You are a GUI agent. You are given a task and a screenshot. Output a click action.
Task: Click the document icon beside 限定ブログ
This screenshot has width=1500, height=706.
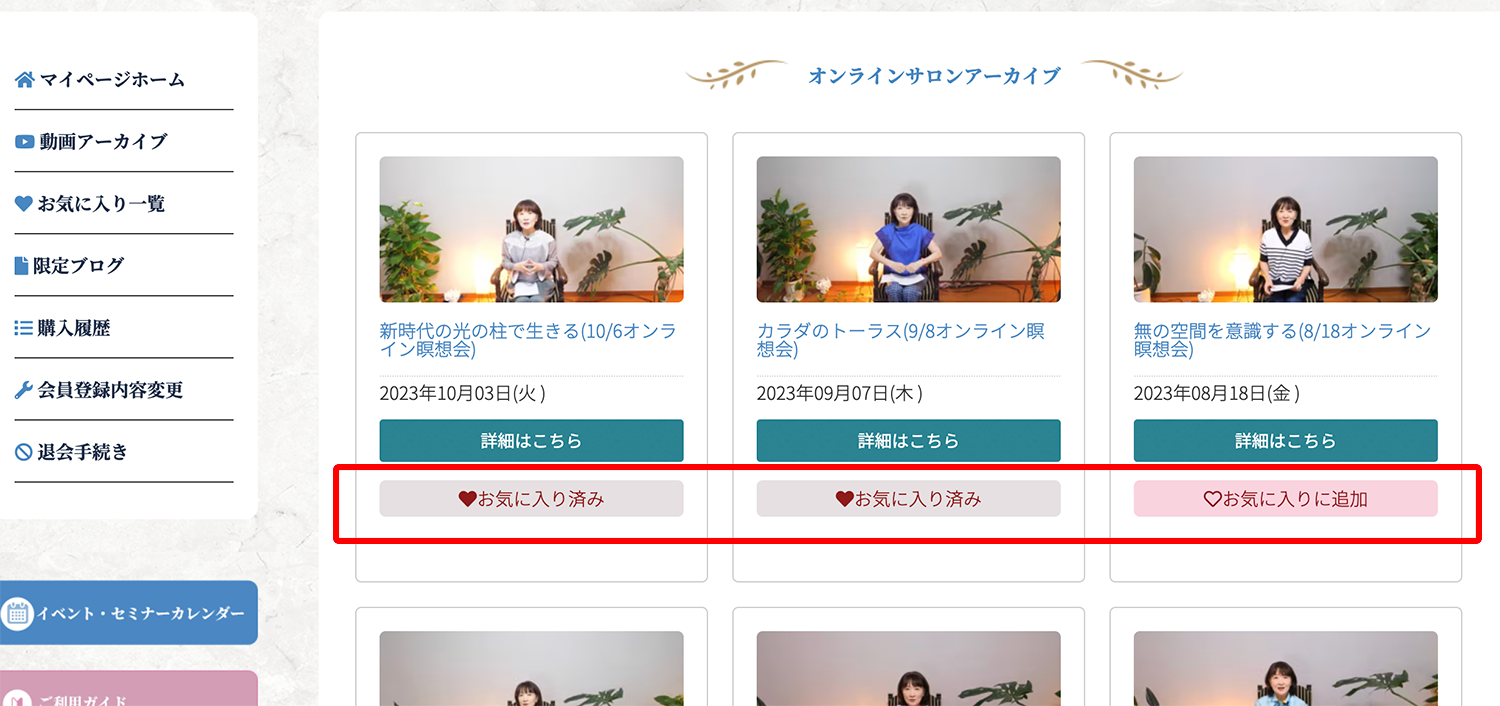22,265
